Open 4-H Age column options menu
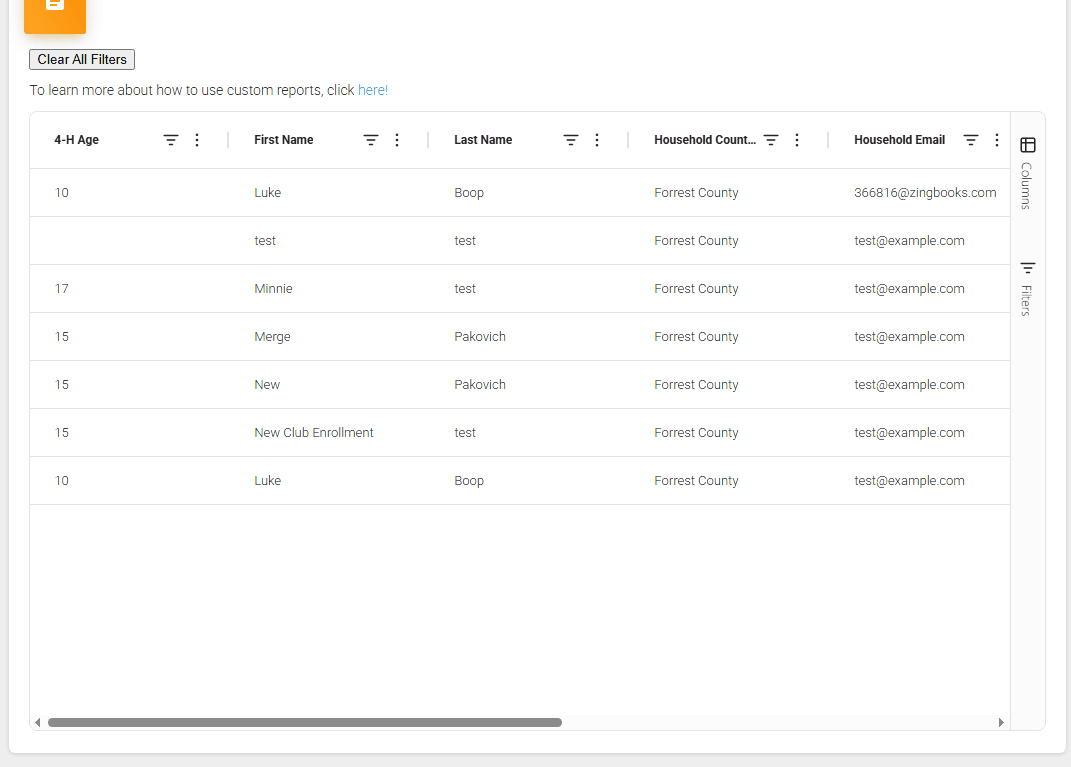The height and width of the screenshot is (767, 1071). click(x=197, y=140)
